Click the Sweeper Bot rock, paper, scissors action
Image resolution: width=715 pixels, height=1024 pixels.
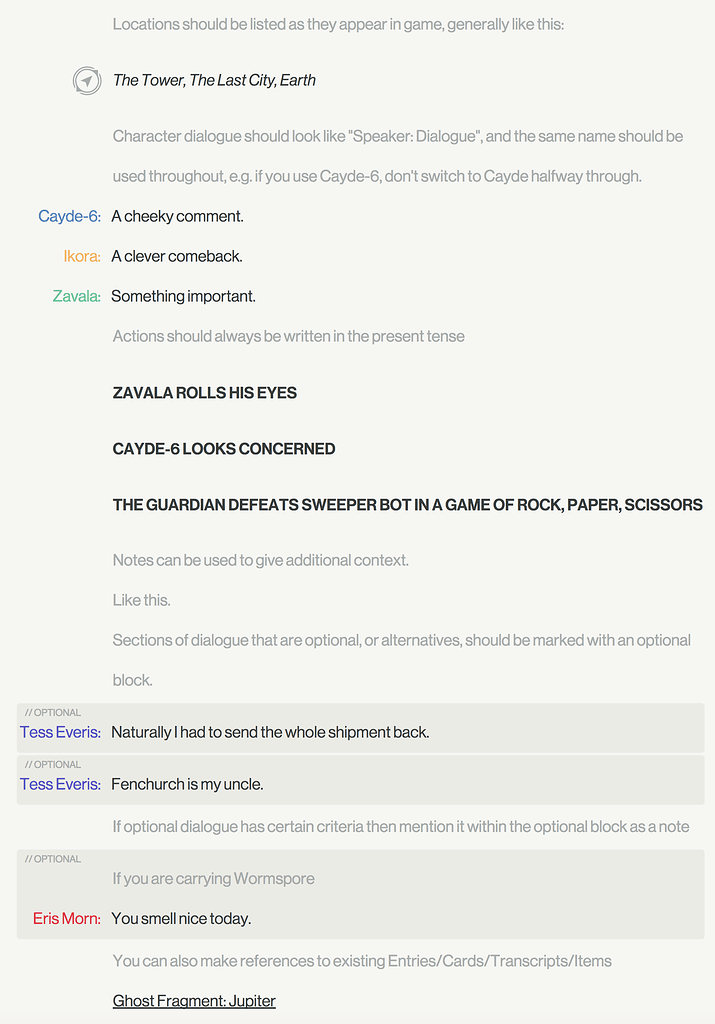click(407, 505)
